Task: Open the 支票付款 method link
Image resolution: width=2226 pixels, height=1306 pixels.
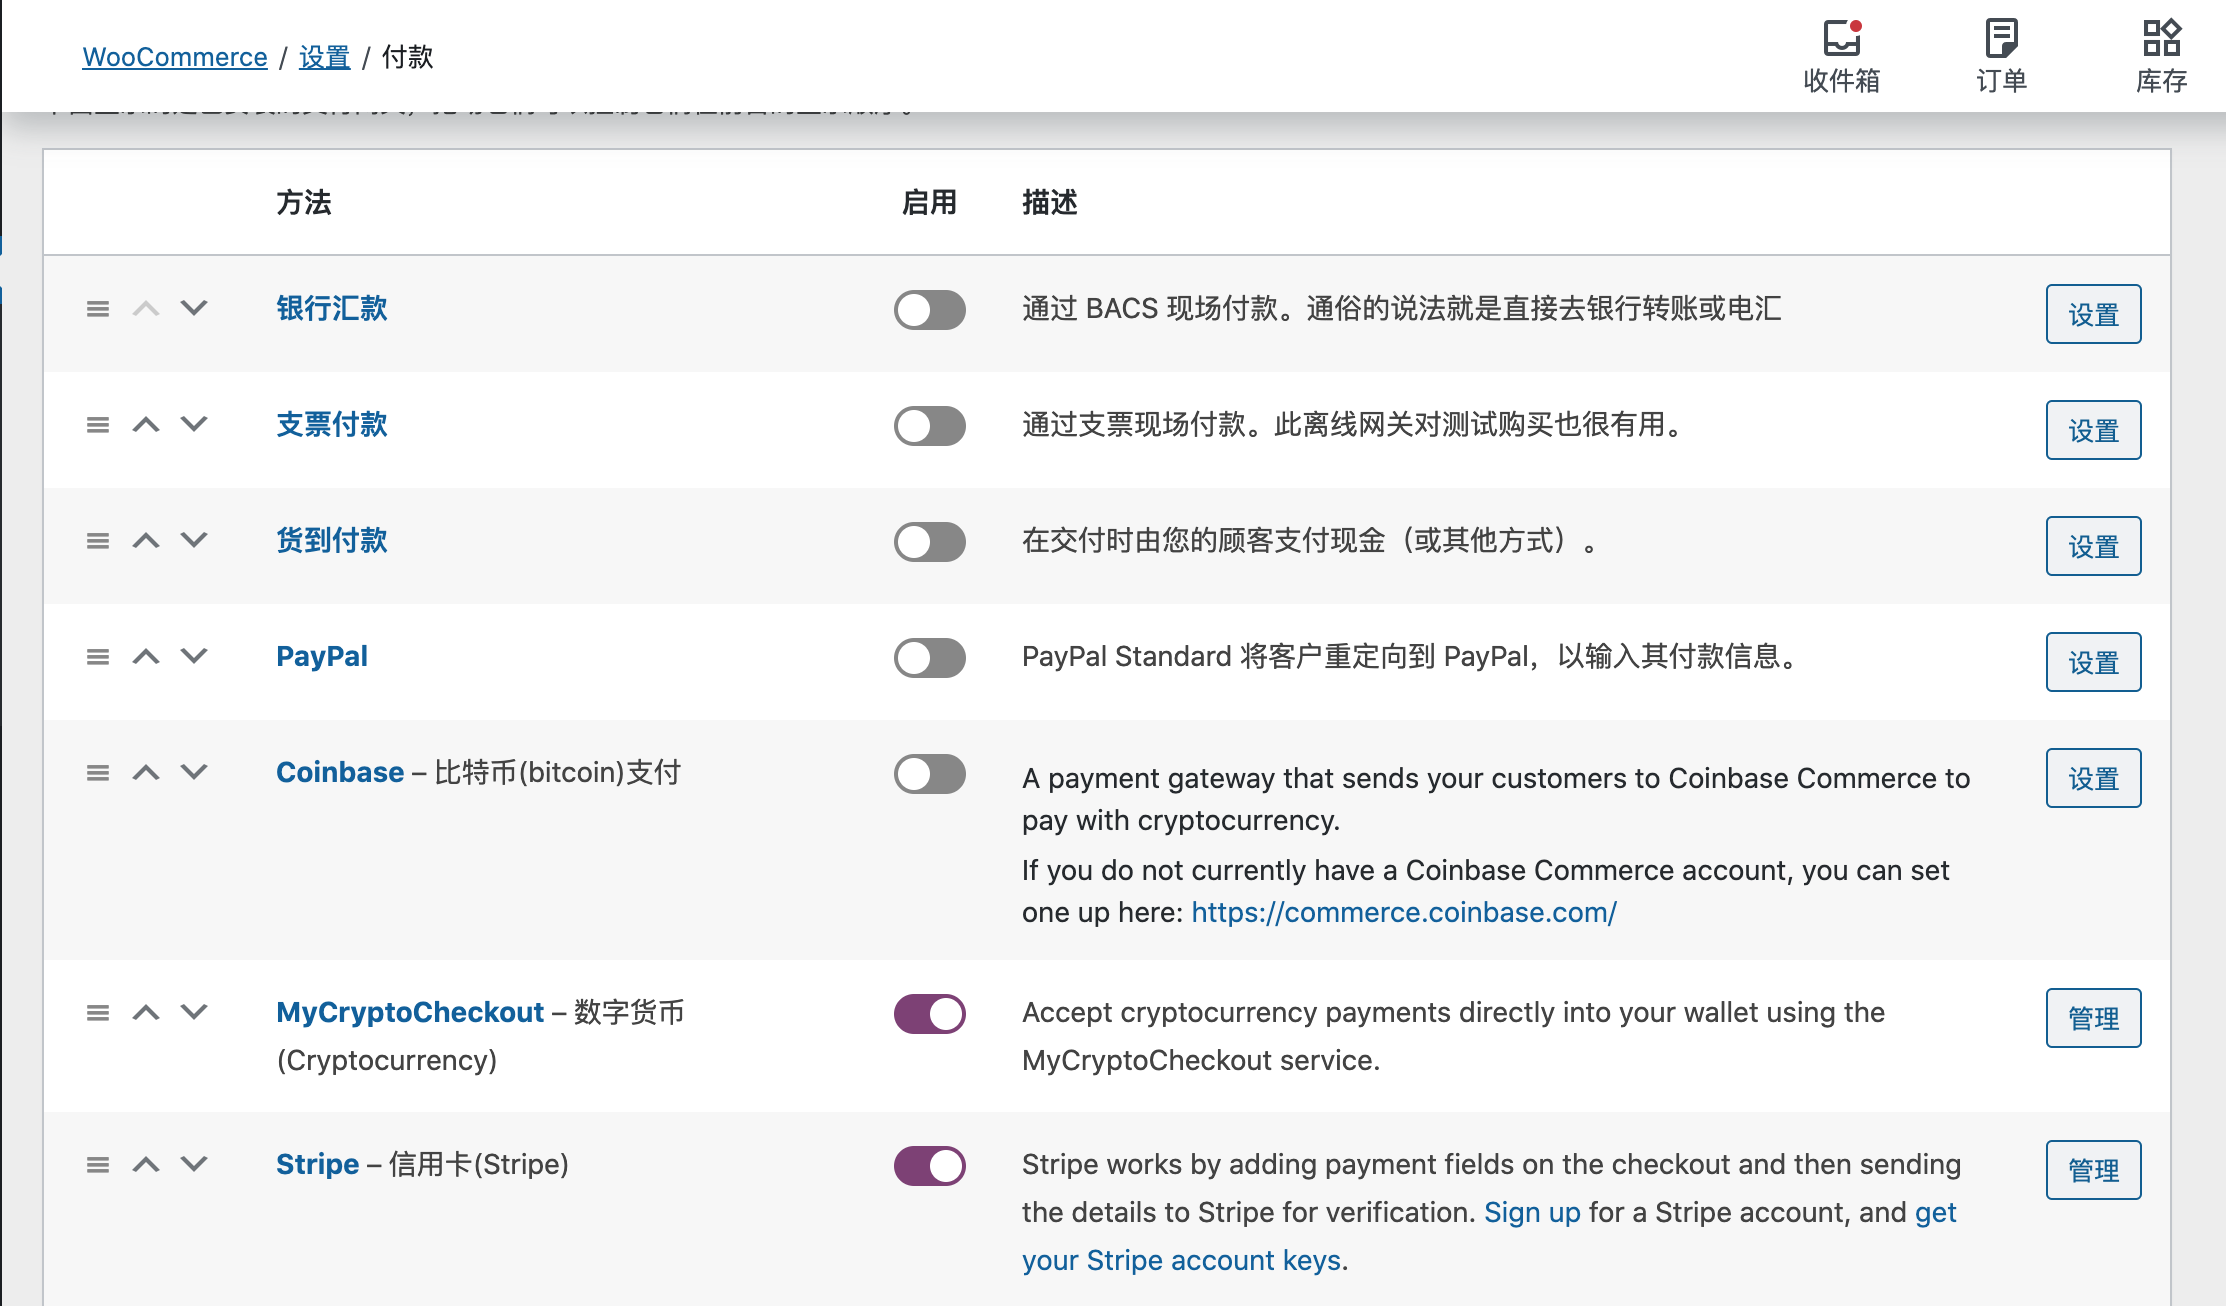Action: pyautogui.click(x=332, y=424)
